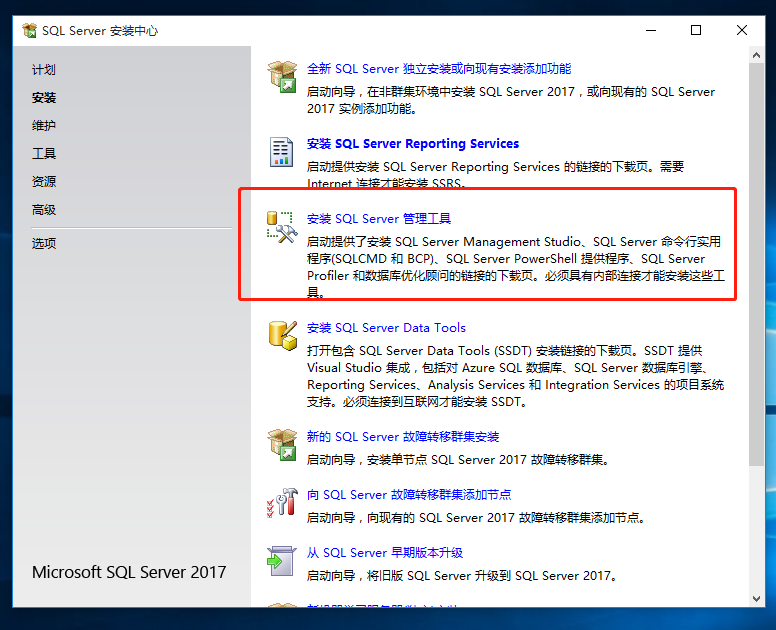Open 从 SQL Server 早期版本升级 link
The height and width of the screenshot is (630, 776).
385,552
